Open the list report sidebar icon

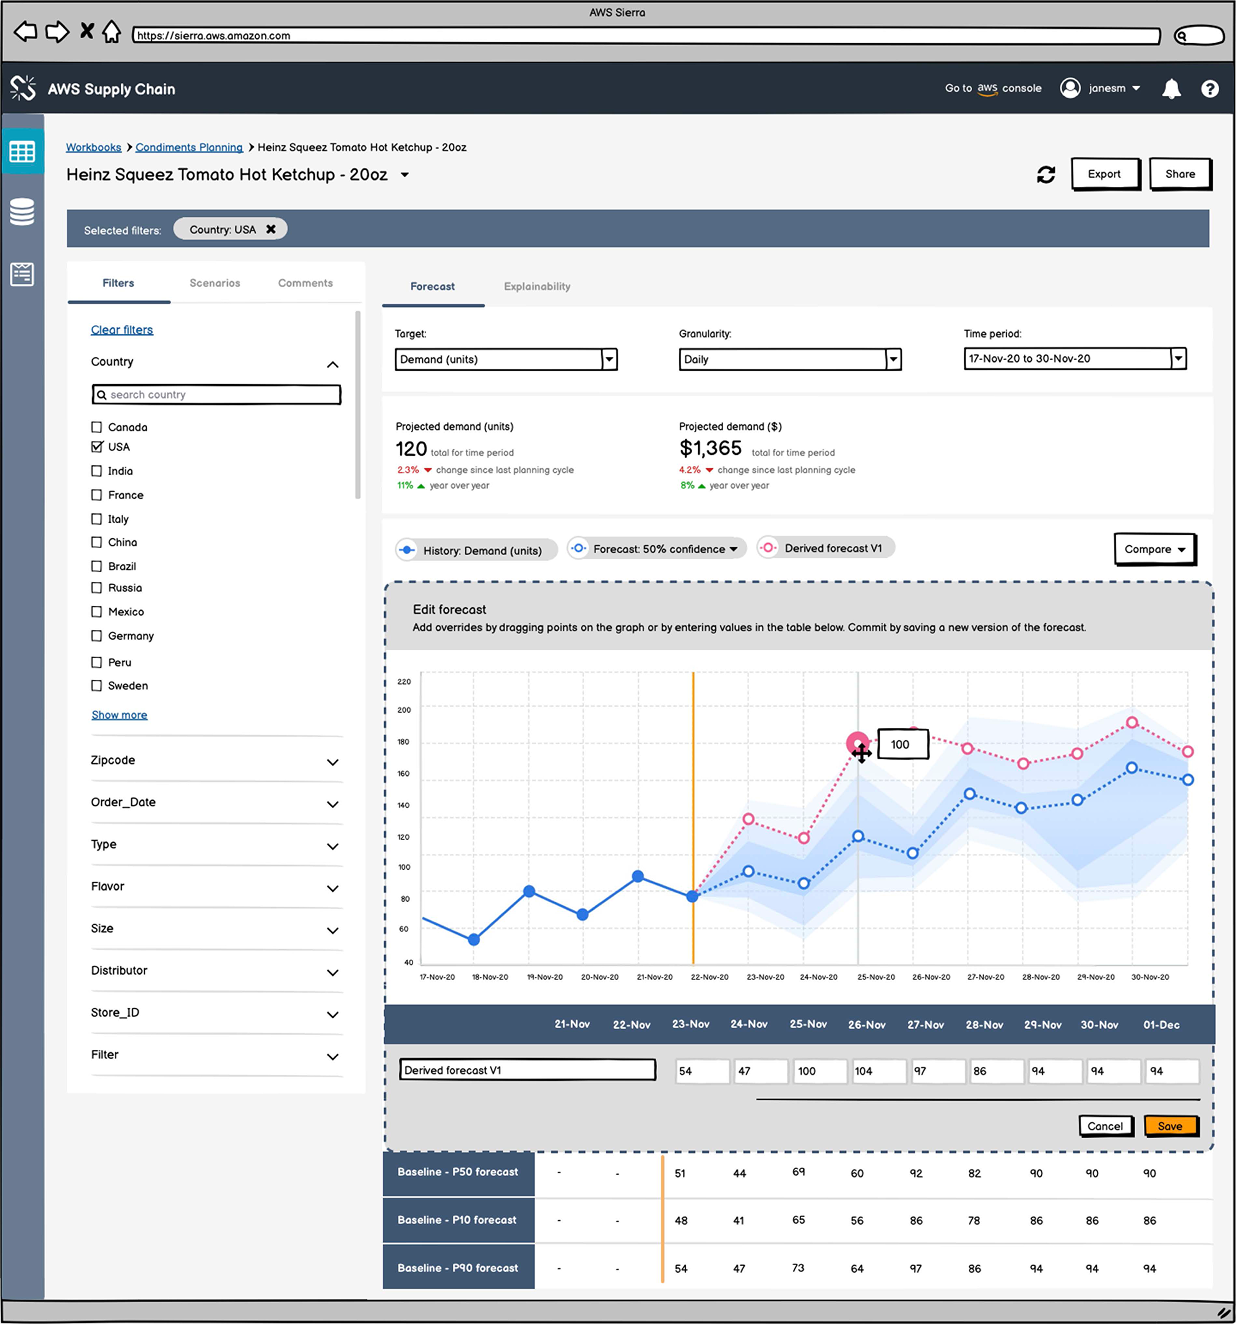(x=22, y=274)
